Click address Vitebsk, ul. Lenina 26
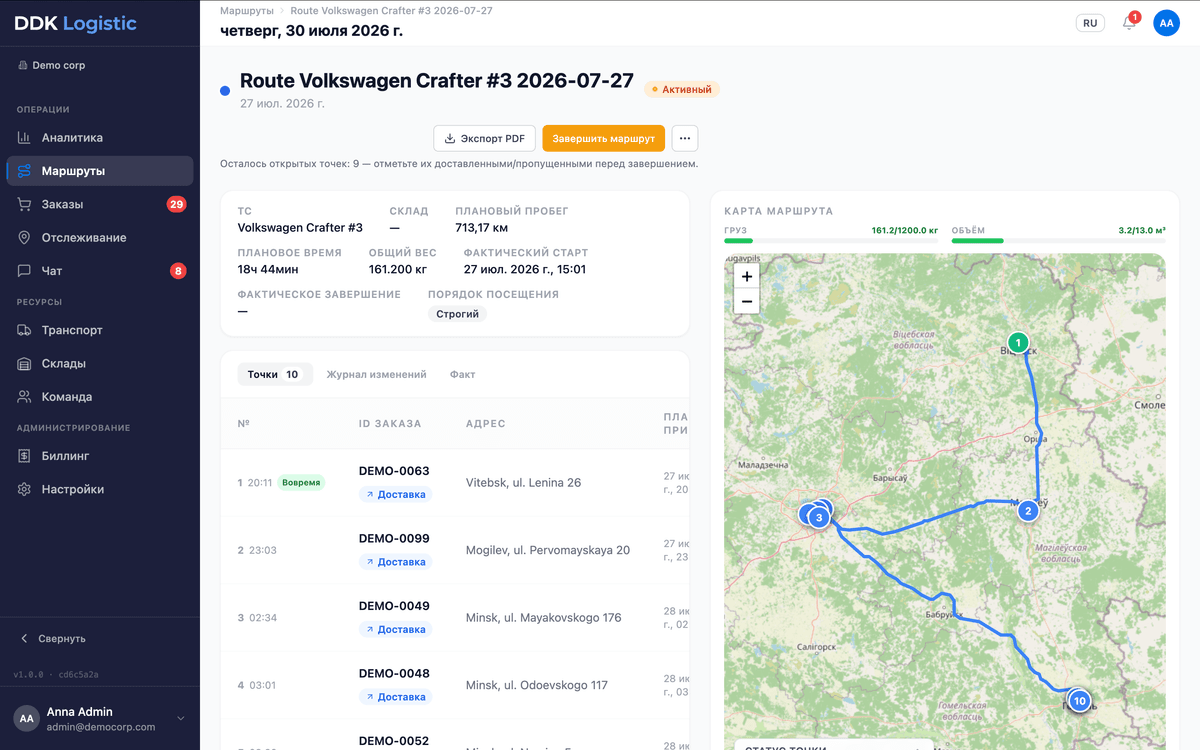Viewport: 1200px width, 750px height. coord(523,483)
